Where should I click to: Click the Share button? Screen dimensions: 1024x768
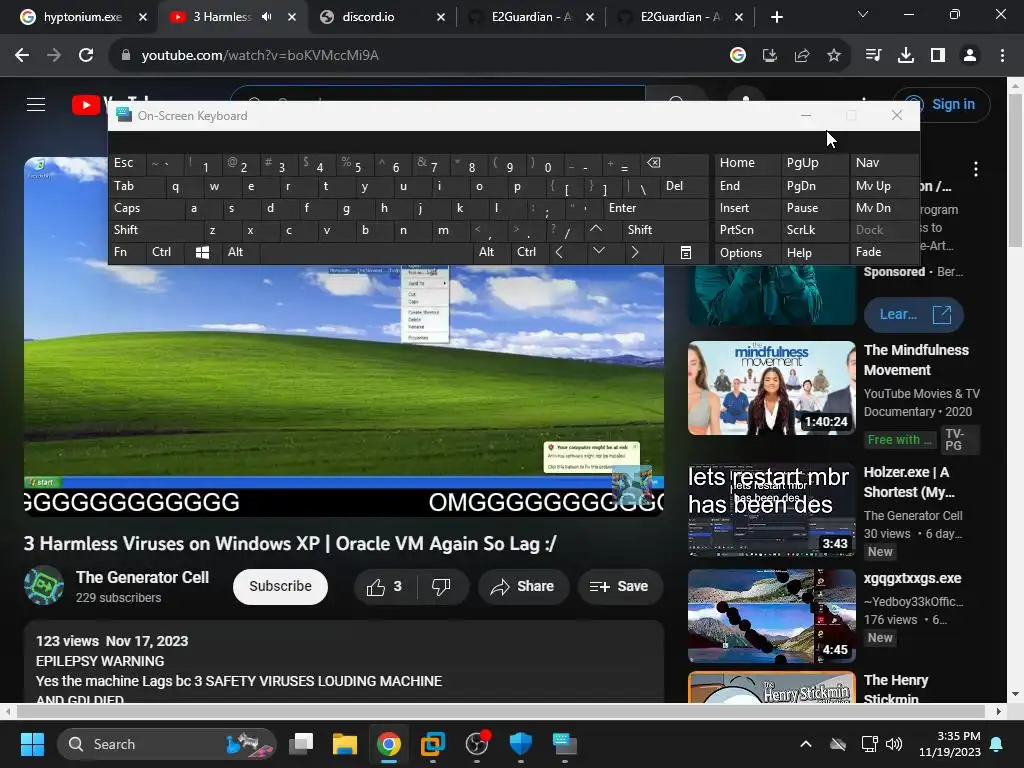tap(522, 587)
